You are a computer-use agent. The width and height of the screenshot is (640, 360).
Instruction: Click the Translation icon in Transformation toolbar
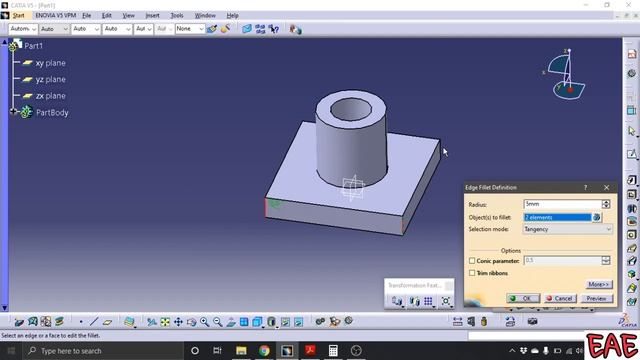[396, 301]
